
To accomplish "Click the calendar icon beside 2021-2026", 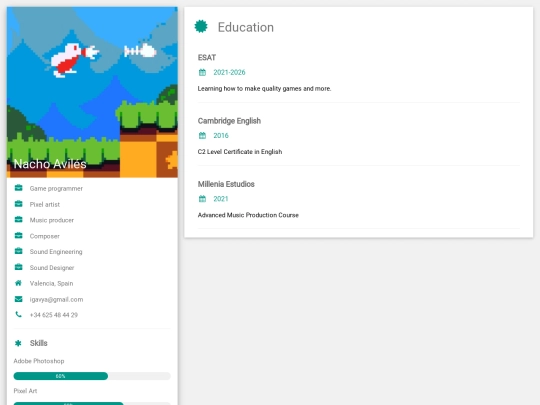I will [202, 72].
